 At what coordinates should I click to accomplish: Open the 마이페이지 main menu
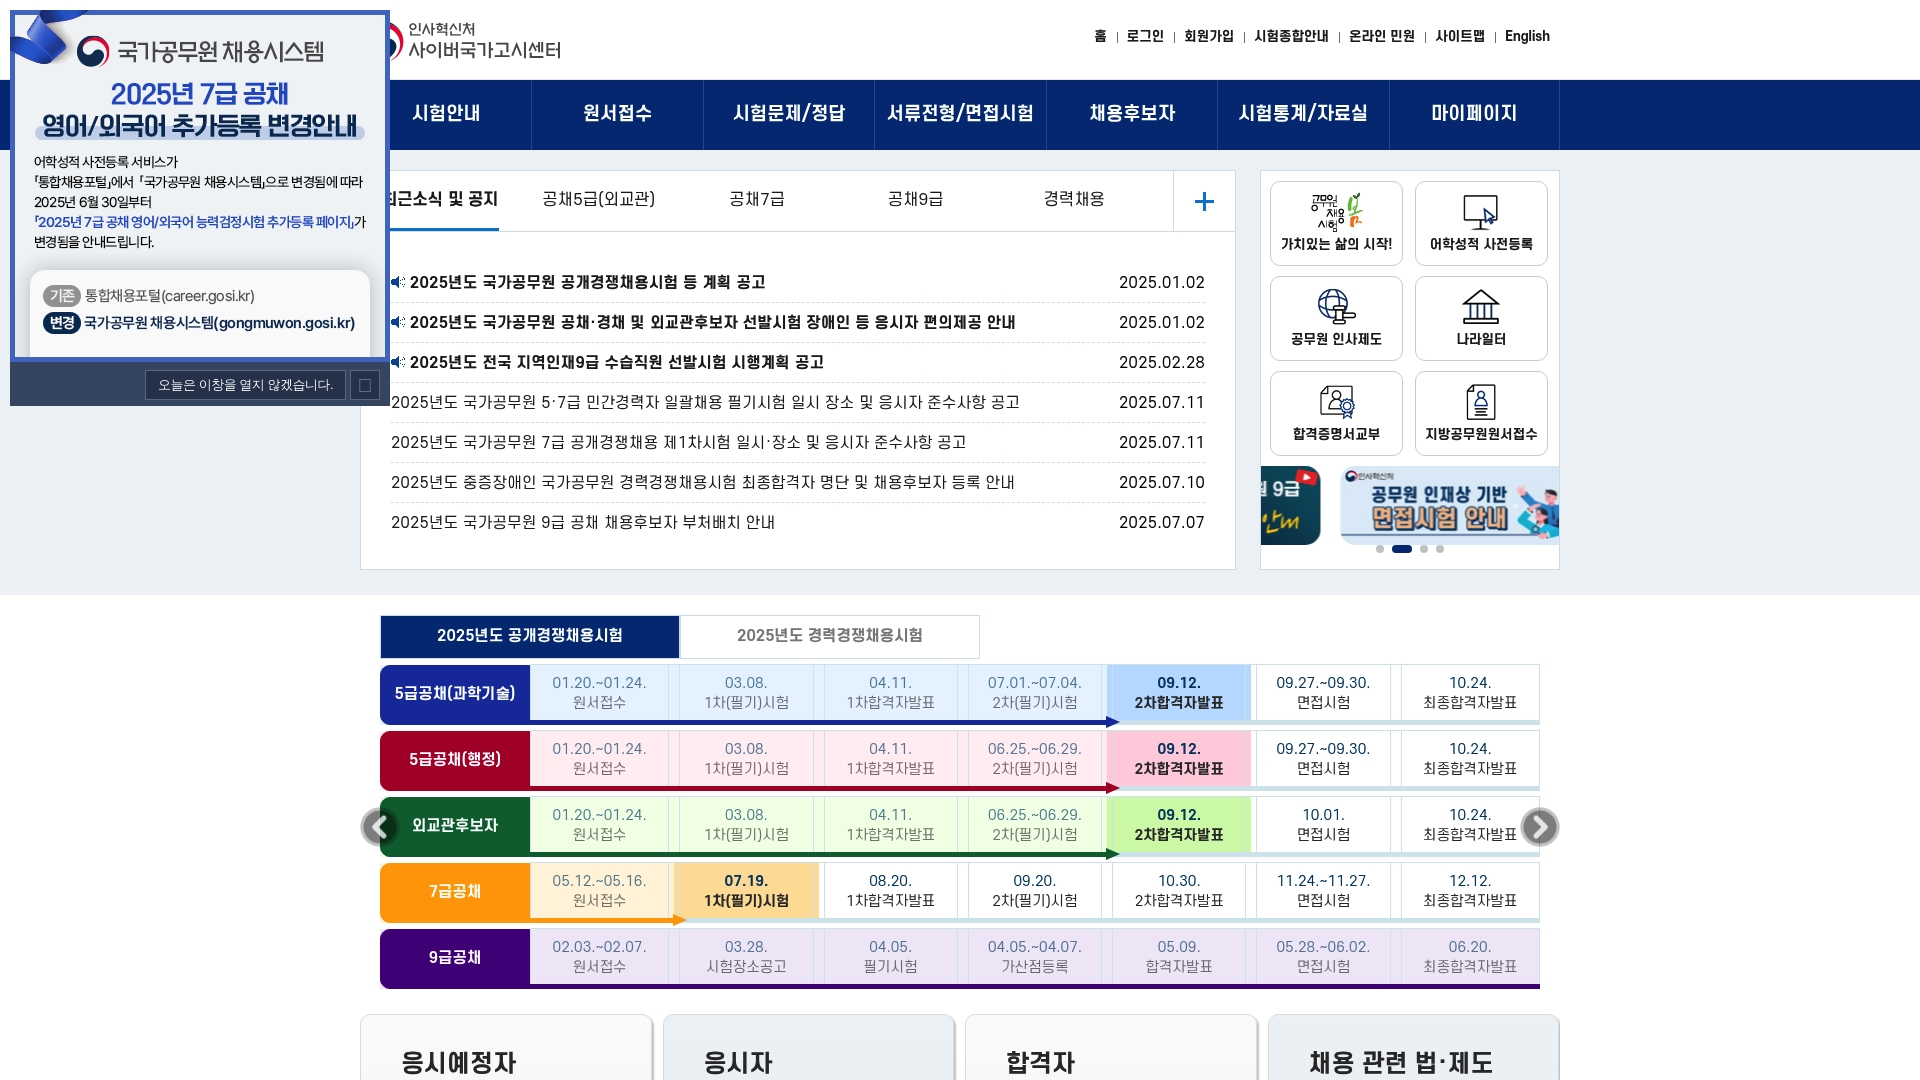1474,114
